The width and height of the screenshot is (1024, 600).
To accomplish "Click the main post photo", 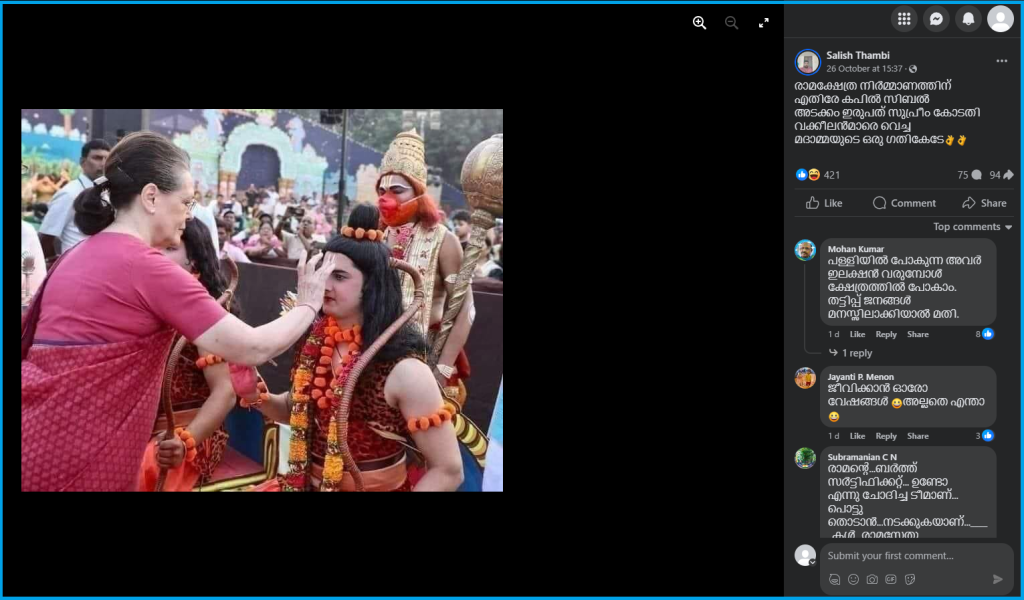I will coord(262,300).
